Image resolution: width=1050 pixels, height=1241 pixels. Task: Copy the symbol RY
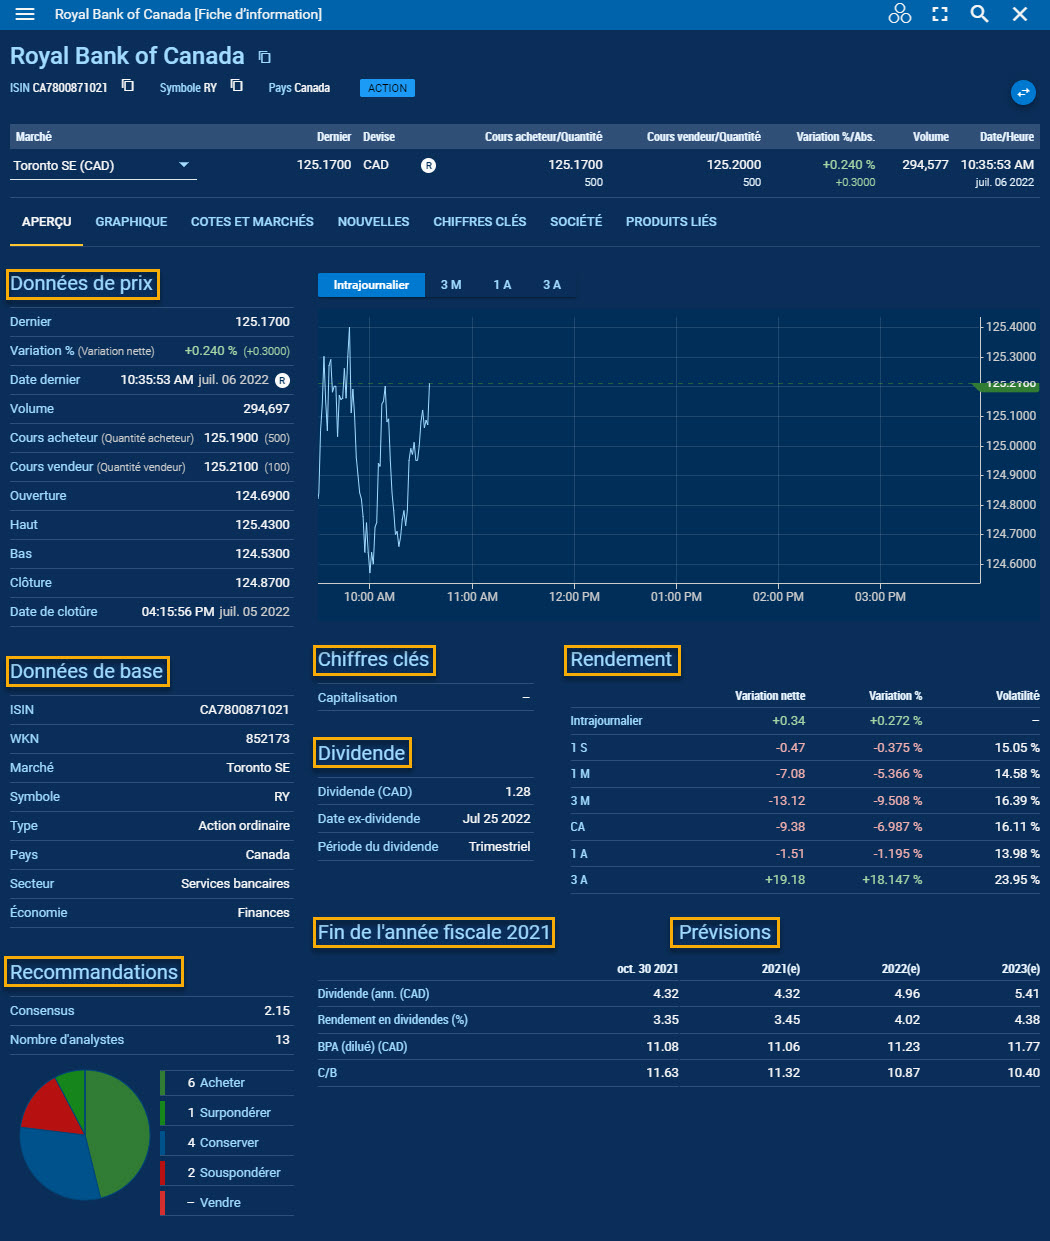(236, 87)
